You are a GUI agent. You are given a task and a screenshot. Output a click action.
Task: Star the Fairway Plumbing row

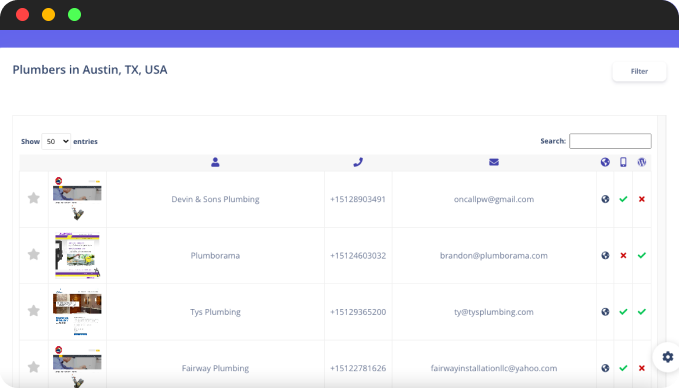coord(34,367)
